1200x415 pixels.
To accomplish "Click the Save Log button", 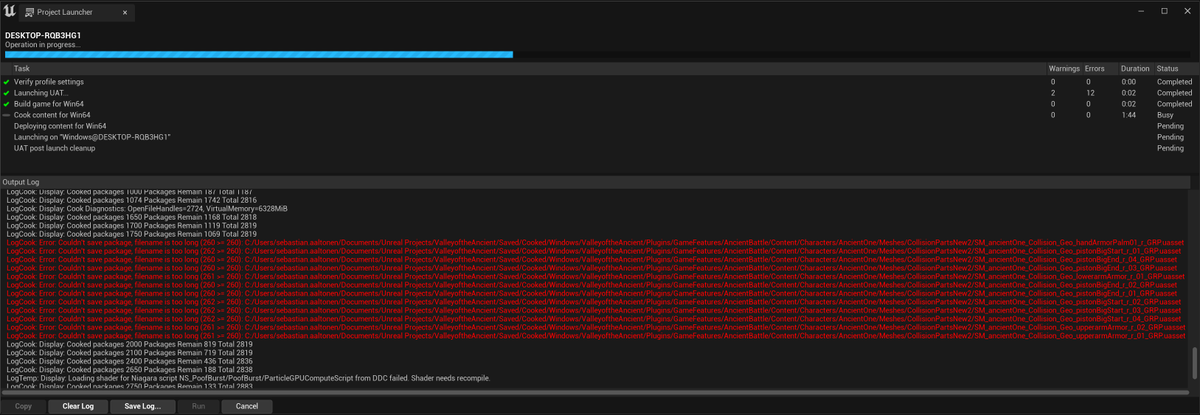I will (142, 406).
